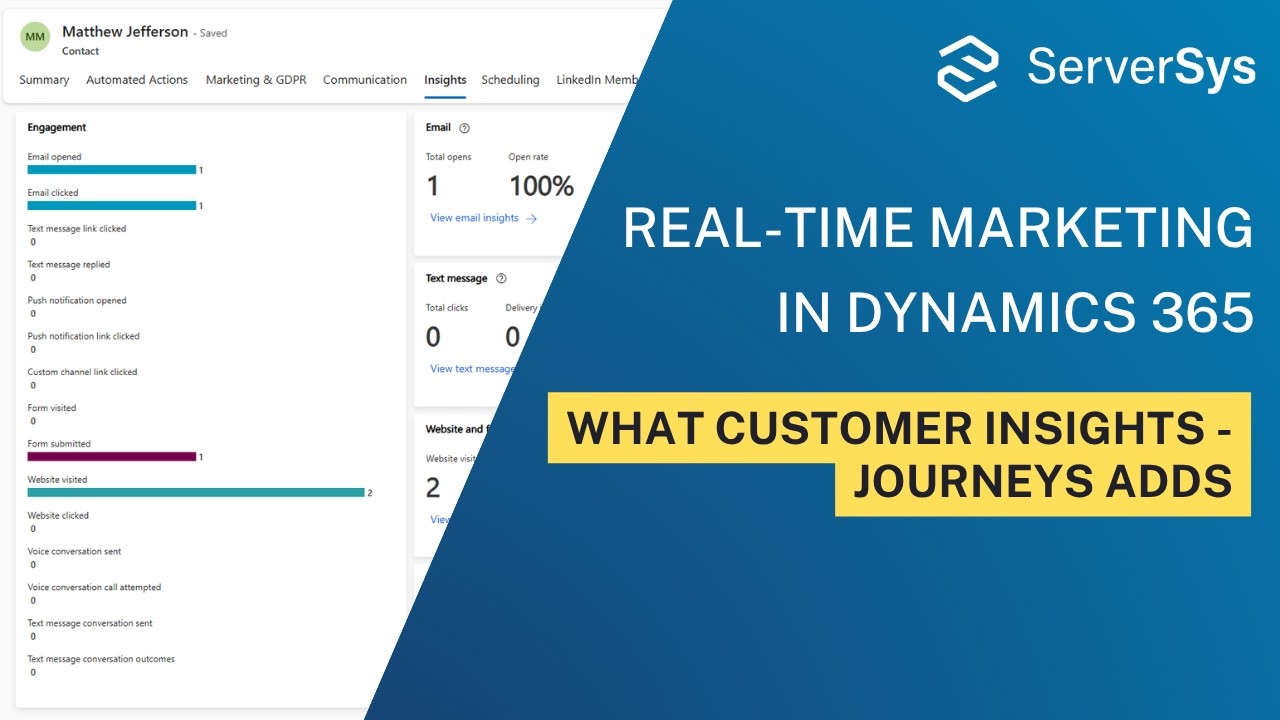Image resolution: width=1280 pixels, height=720 pixels.
Task: Click the Form visited label
Action: click(52, 408)
